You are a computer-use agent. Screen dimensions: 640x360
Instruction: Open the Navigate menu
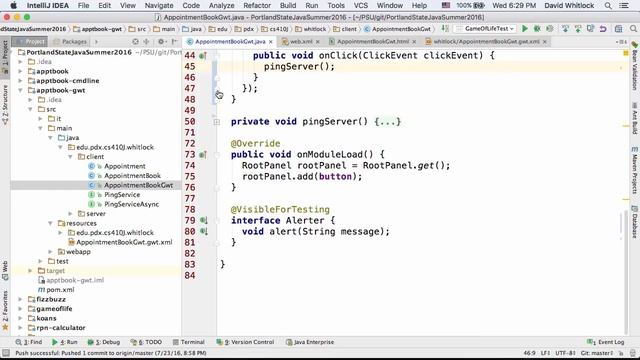pos(159,6)
